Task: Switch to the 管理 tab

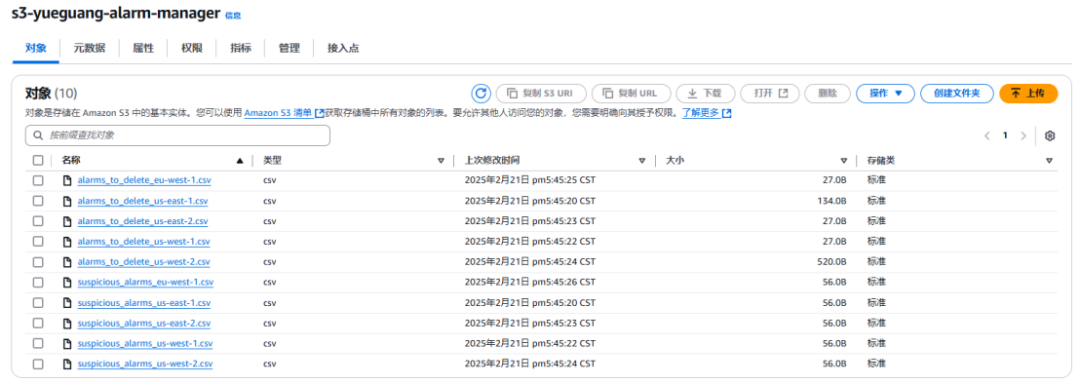Action: 289,48
